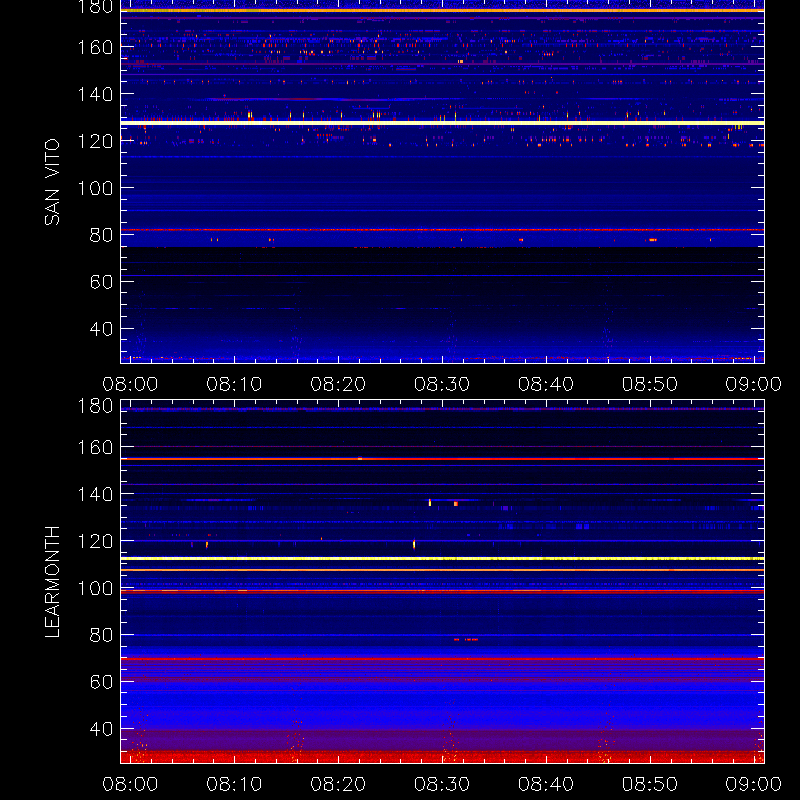Click 08:00 under the San Vito plot
Image resolution: width=800 pixels, height=800 pixels.
coord(130,384)
